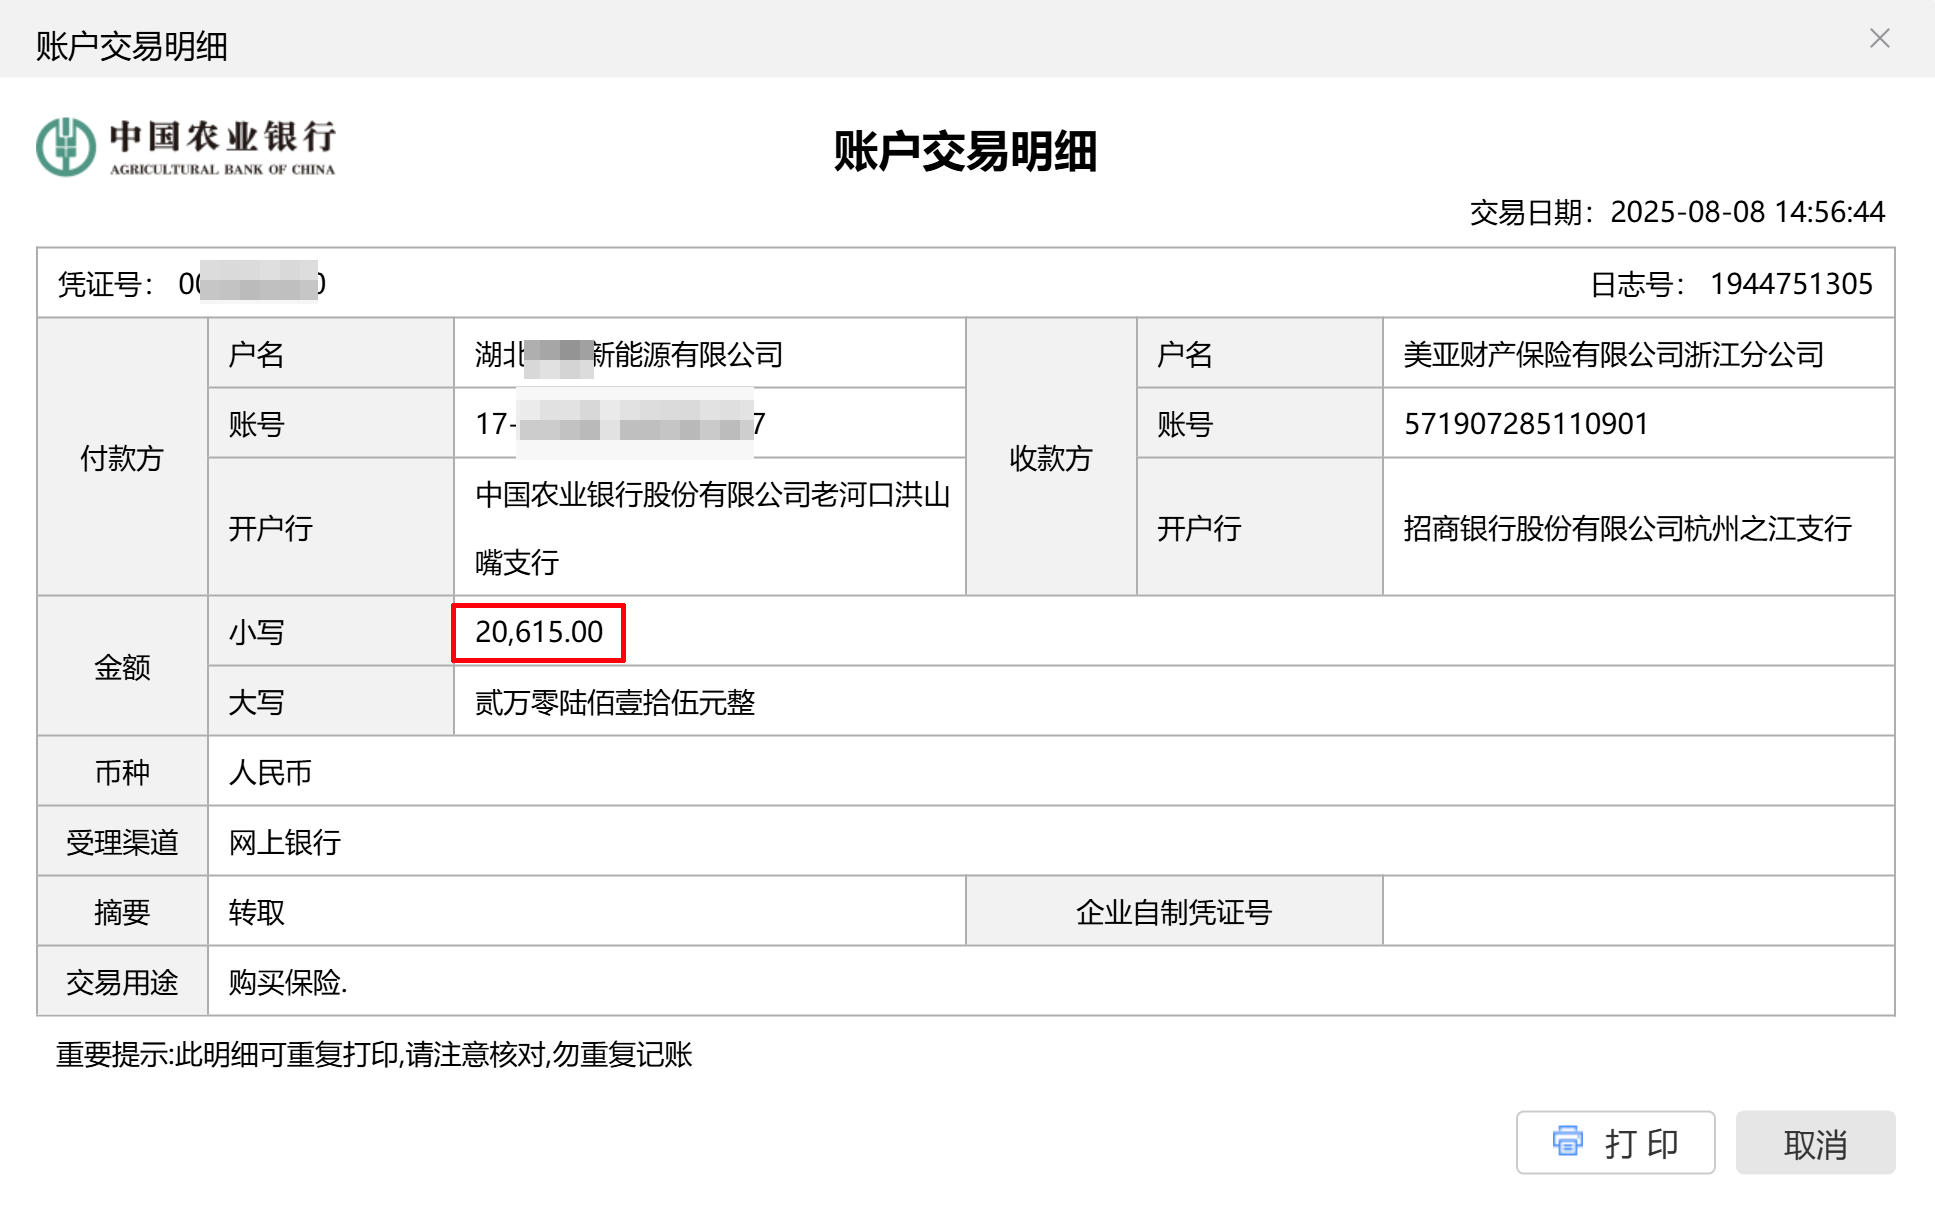This screenshot has height=1213, width=1935.
Task: Click summary value 转取
Action: coord(256,912)
